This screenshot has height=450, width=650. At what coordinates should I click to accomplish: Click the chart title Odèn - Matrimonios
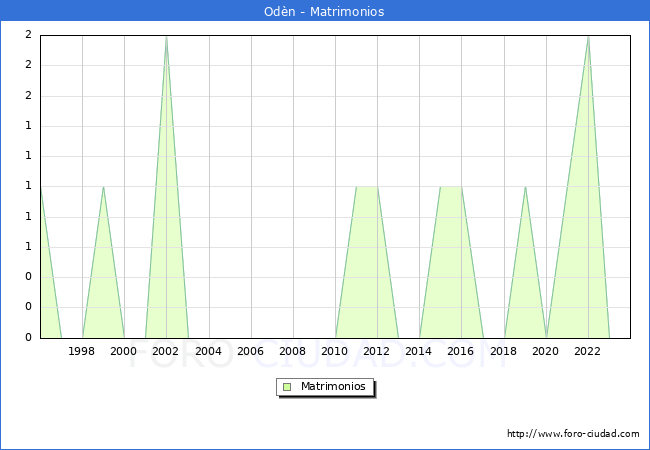[325, 12]
